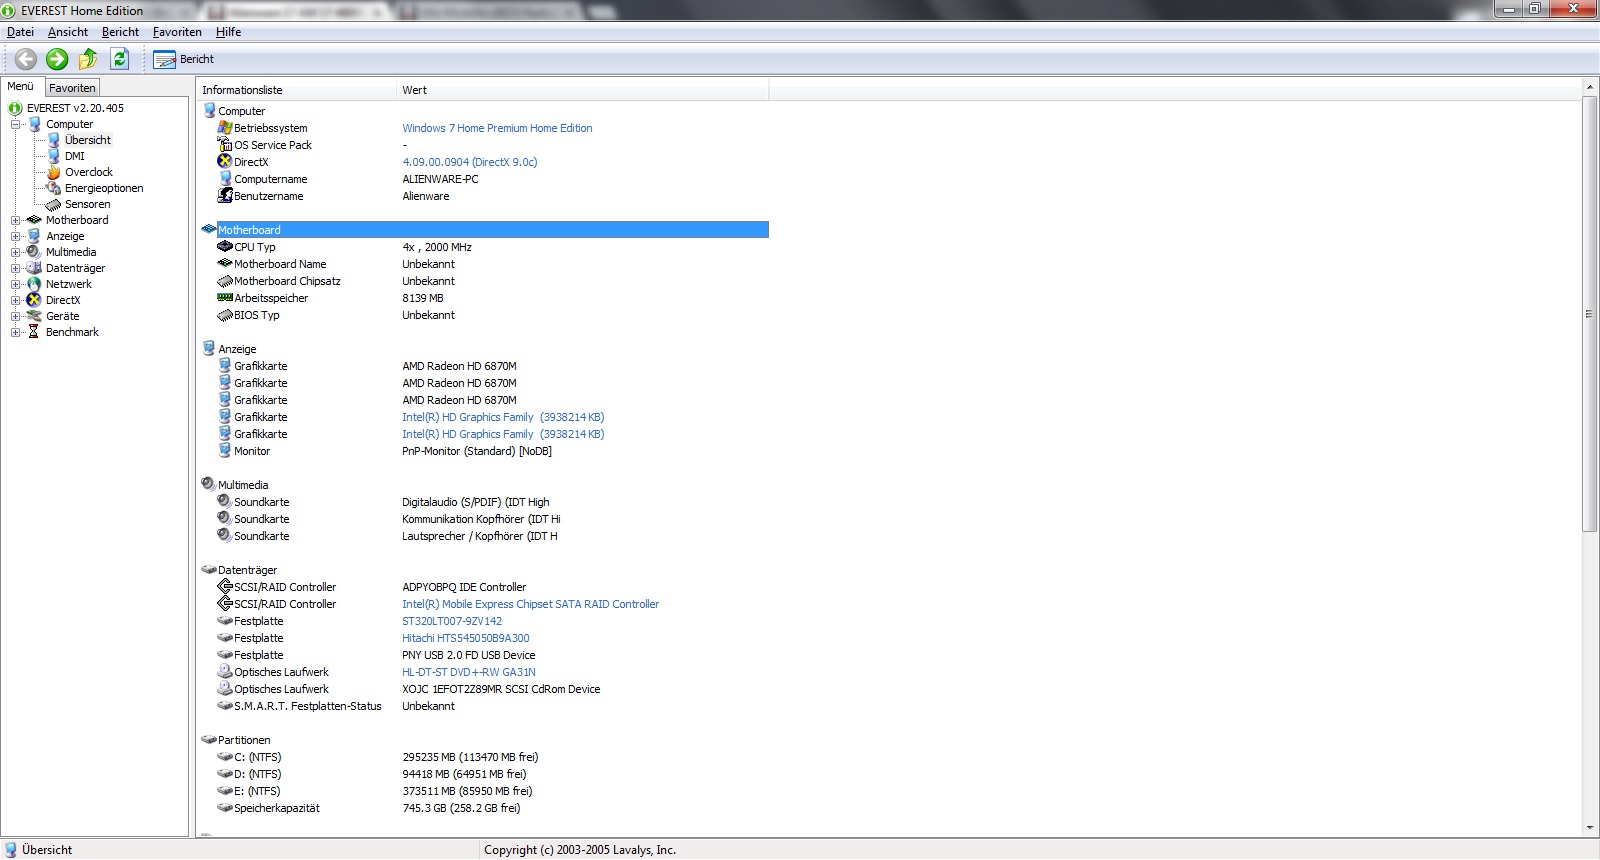Click the Informationsliste column header
The width and height of the screenshot is (1600, 860).
click(x=296, y=90)
